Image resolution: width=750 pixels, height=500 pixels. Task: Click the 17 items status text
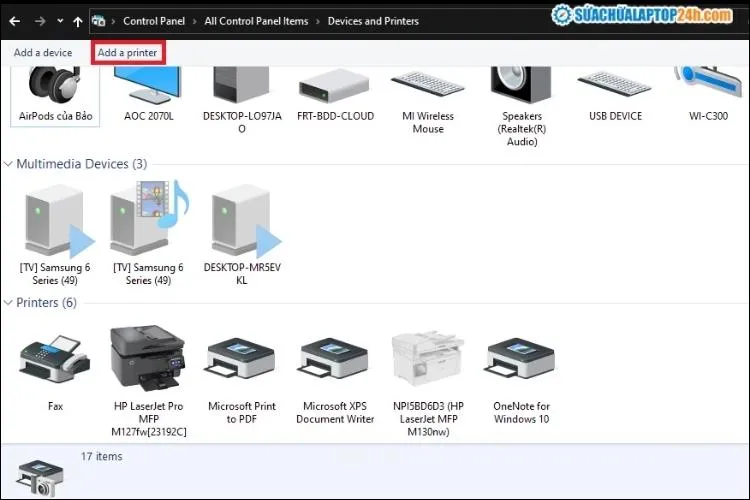(101, 456)
